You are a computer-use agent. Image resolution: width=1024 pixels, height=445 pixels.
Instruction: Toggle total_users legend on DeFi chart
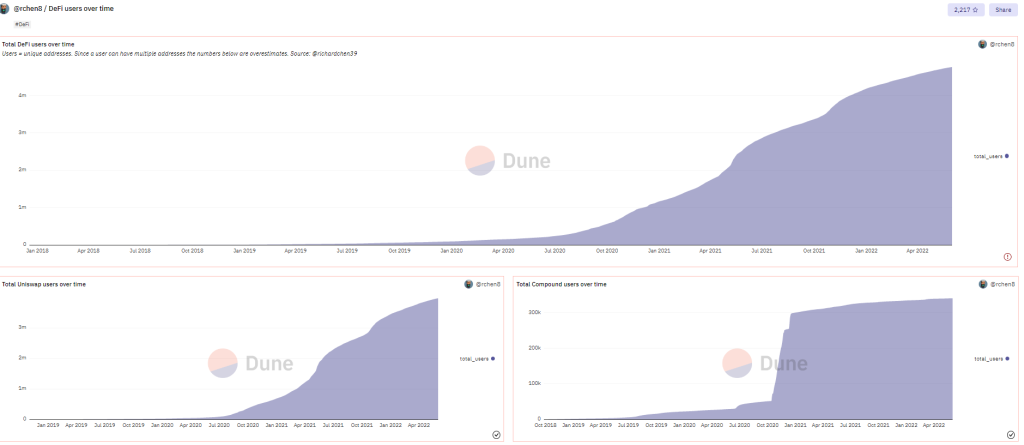(x=991, y=156)
